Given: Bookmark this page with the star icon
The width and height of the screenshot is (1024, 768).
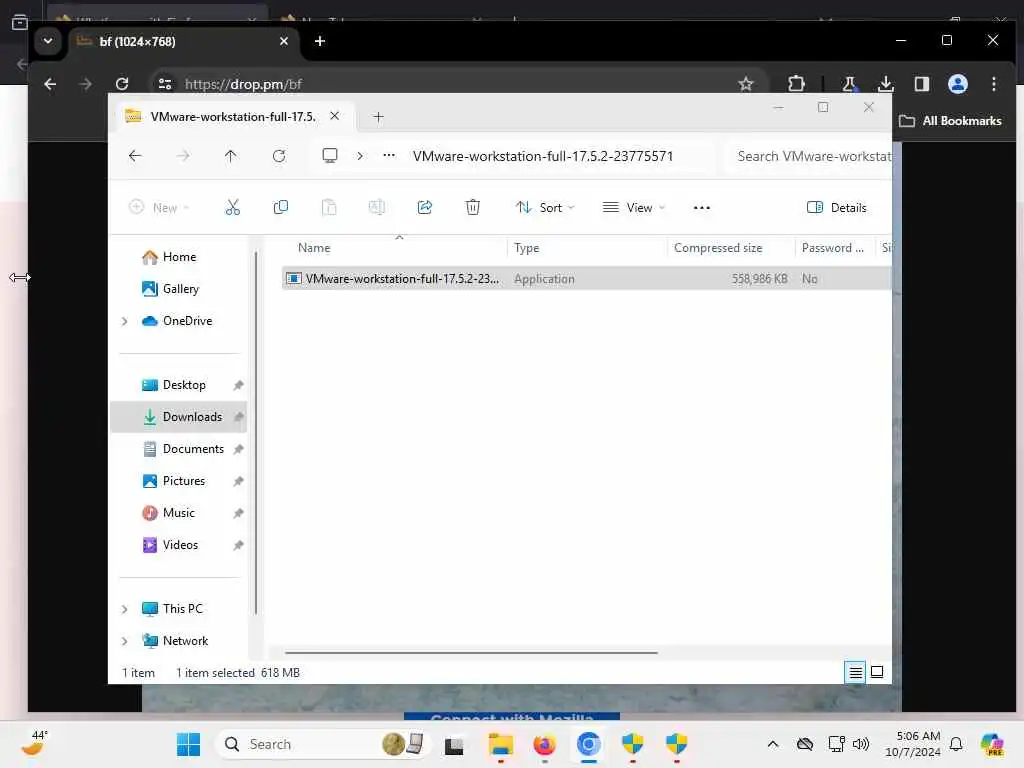Looking at the screenshot, I should click(746, 84).
